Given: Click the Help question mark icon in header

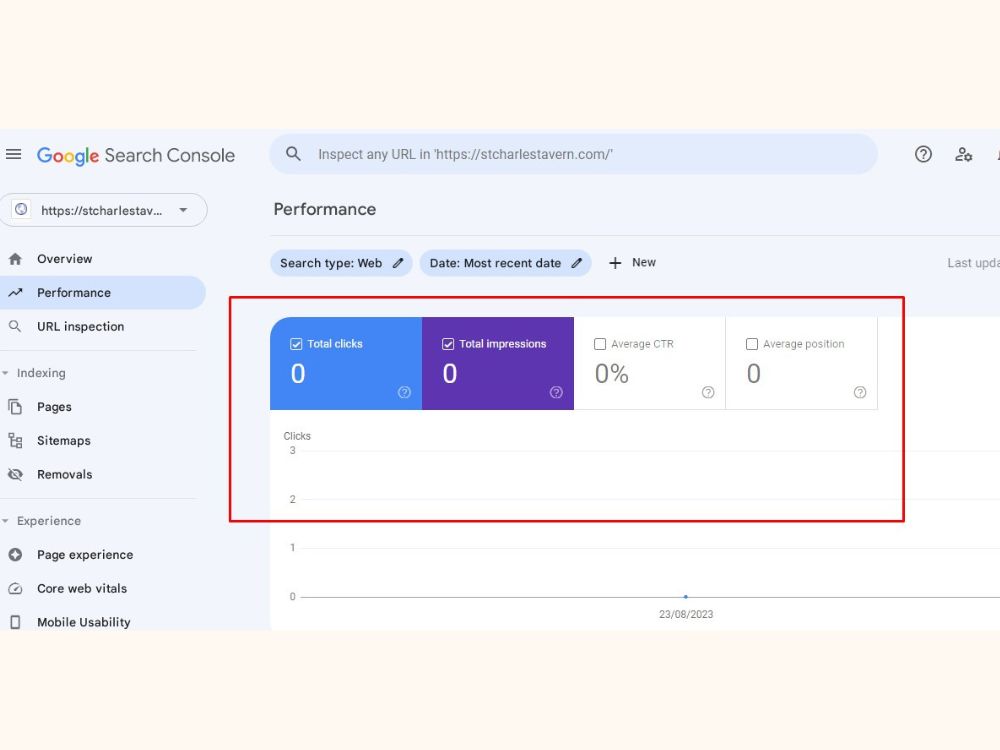Looking at the screenshot, I should pos(923,154).
